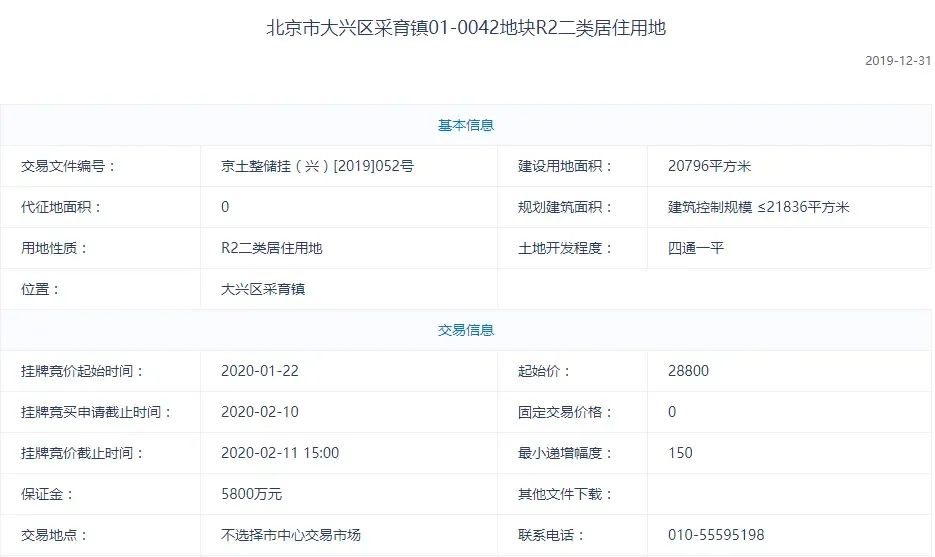
Task: Click the 最小递增幅度 value 150
Action: point(680,453)
